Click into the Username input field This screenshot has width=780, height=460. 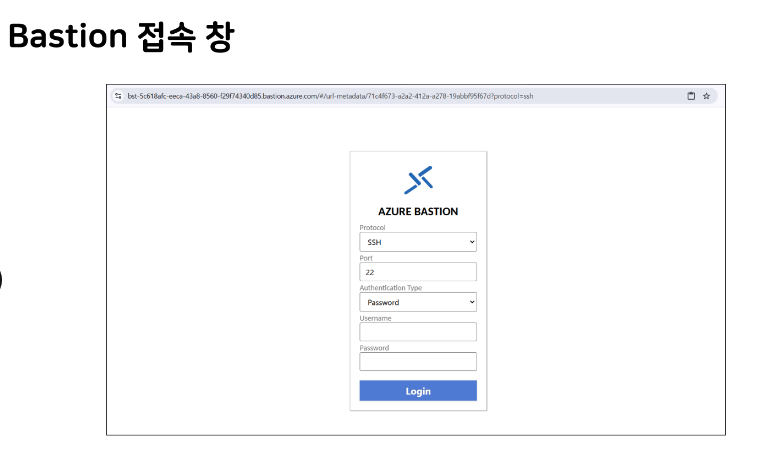(418, 332)
